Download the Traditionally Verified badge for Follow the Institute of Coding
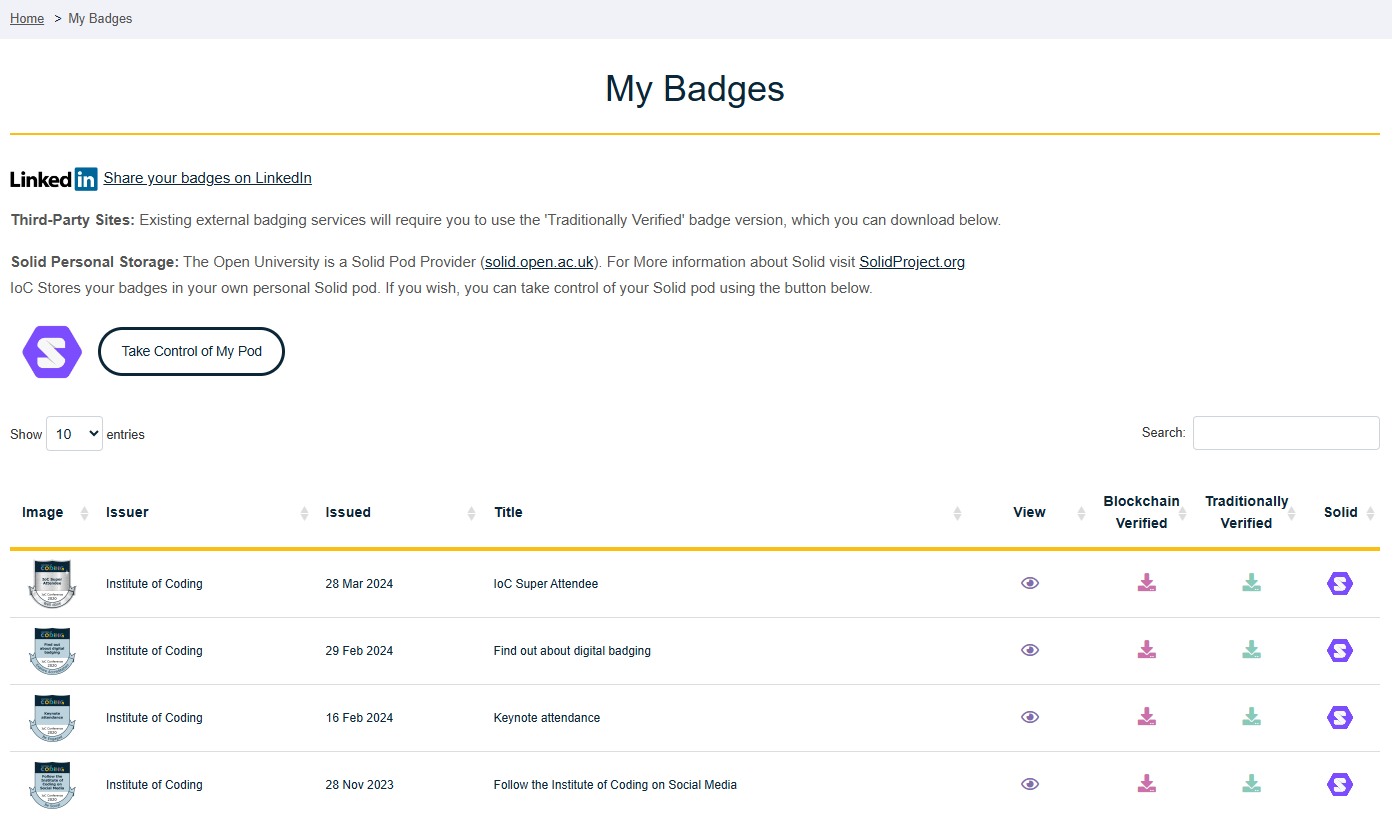1392x817 pixels. pos(1251,784)
